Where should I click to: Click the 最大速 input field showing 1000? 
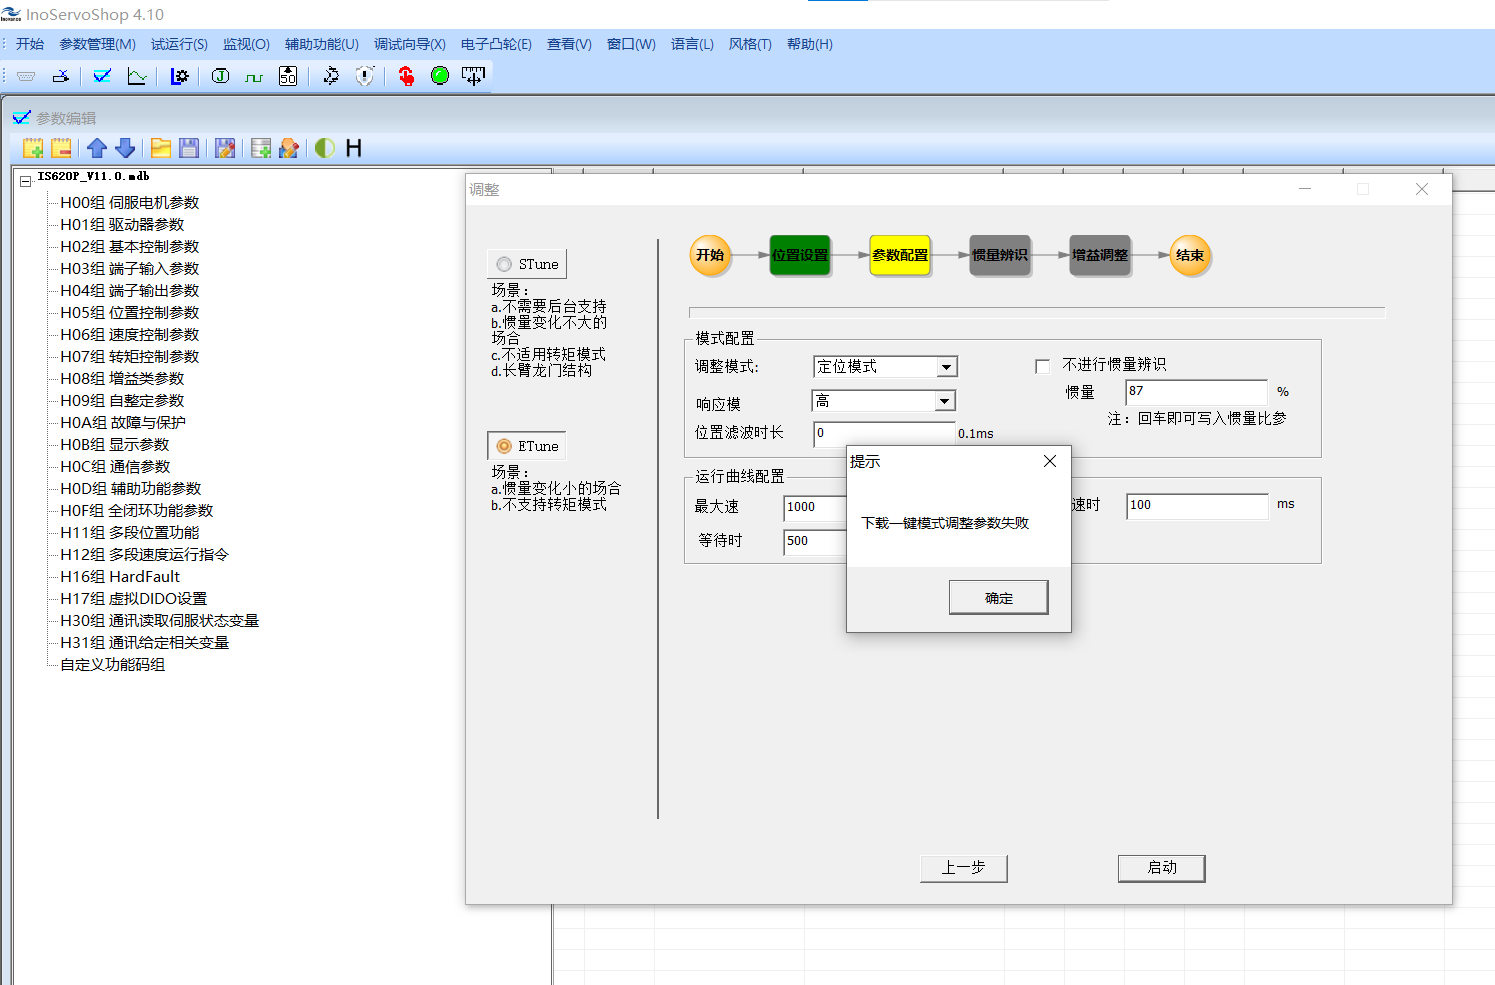point(815,507)
